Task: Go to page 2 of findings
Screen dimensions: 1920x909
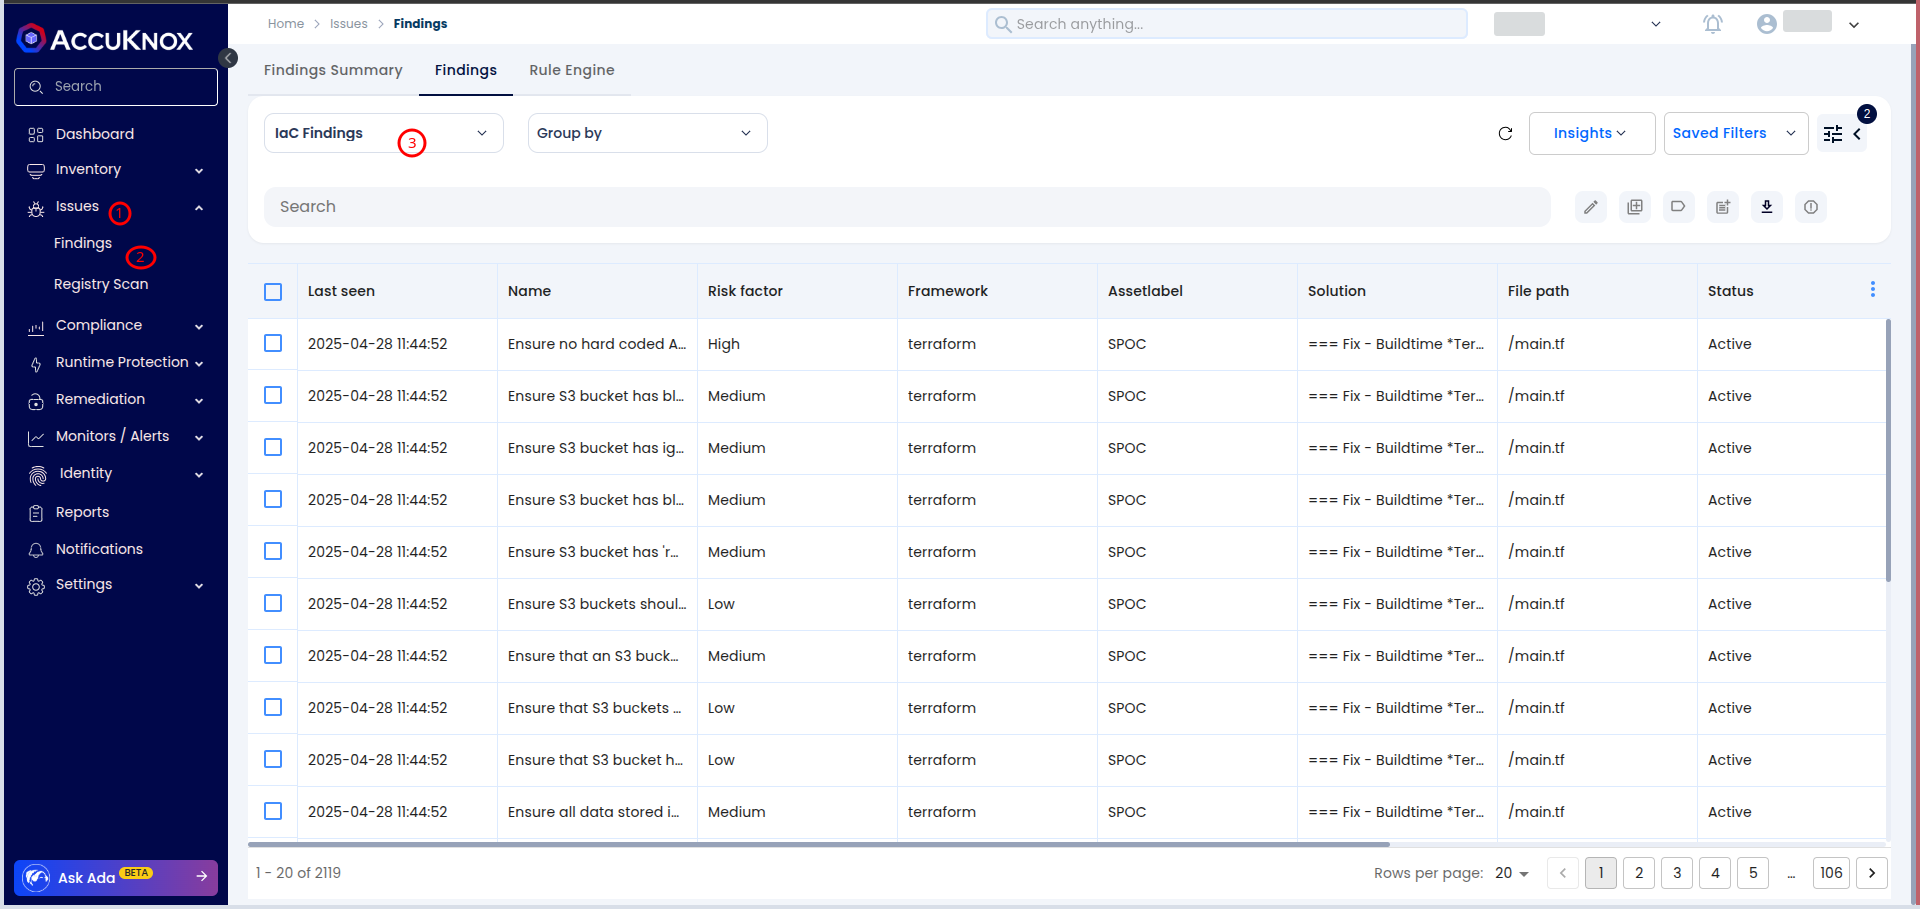Action: coord(1639,873)
